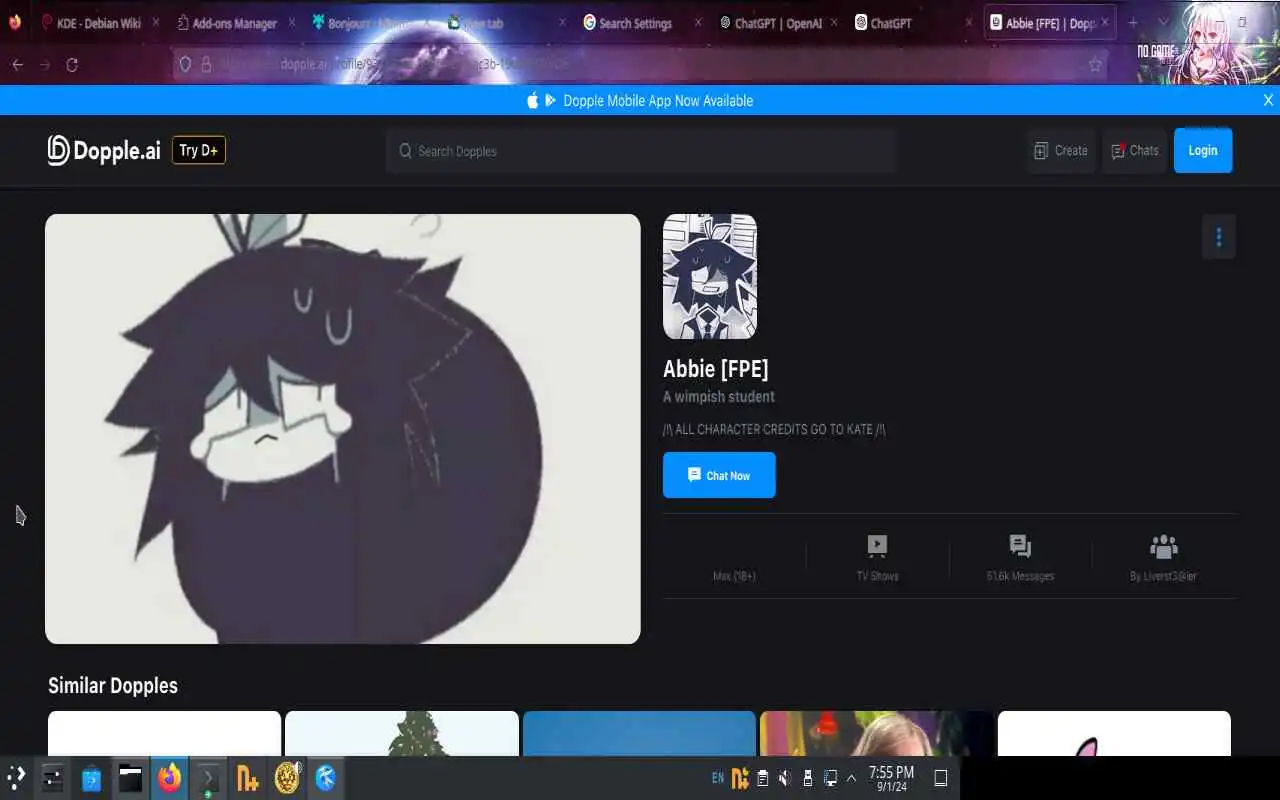
Task: Click the Show Desktop button
Action: [x=941, y=777]
